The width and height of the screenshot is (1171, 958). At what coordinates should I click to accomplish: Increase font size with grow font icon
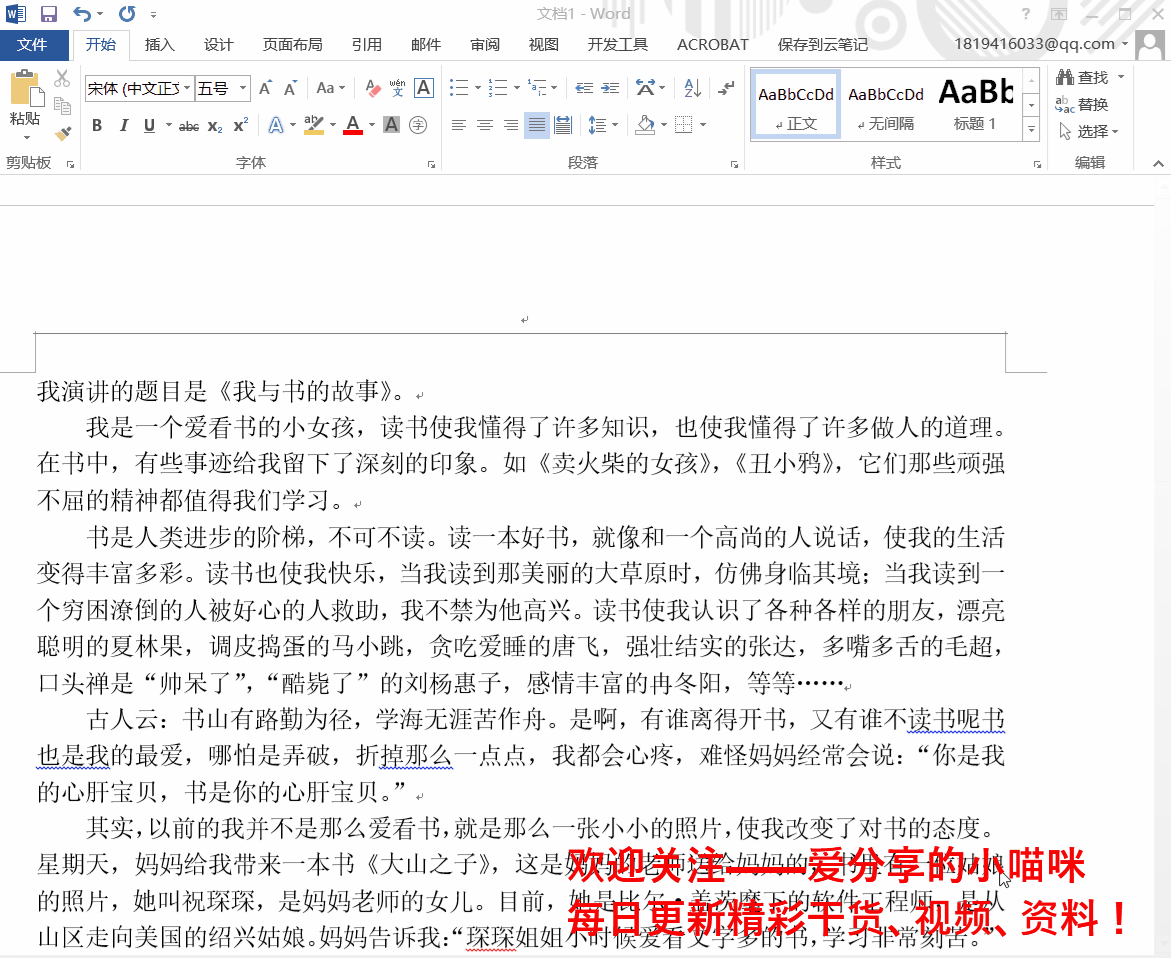tap(265, 88)
